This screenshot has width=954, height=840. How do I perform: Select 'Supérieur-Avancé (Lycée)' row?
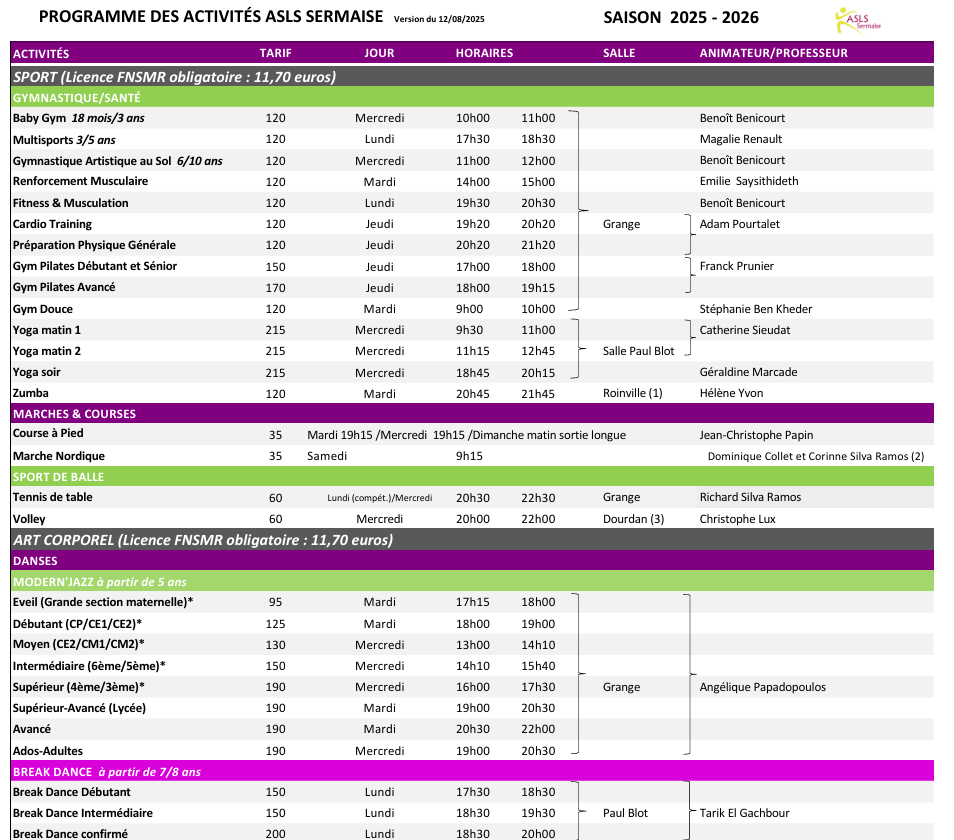[79, 708]
